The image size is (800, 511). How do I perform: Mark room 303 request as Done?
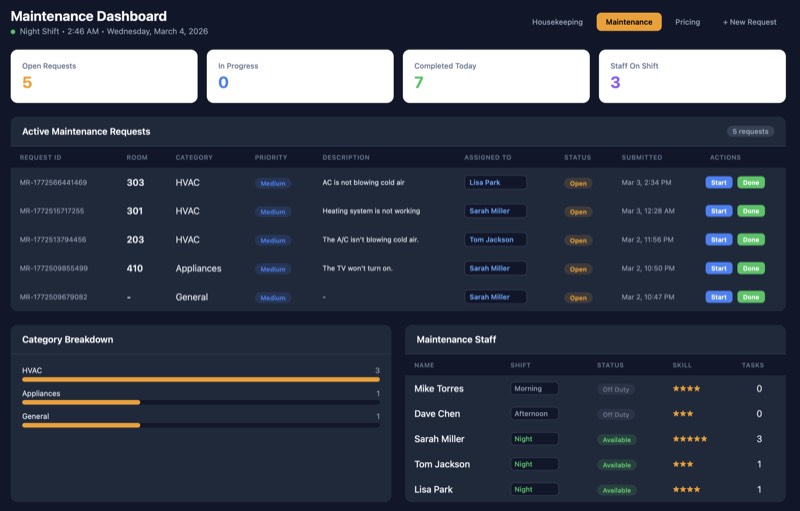[x=751, y=183]
